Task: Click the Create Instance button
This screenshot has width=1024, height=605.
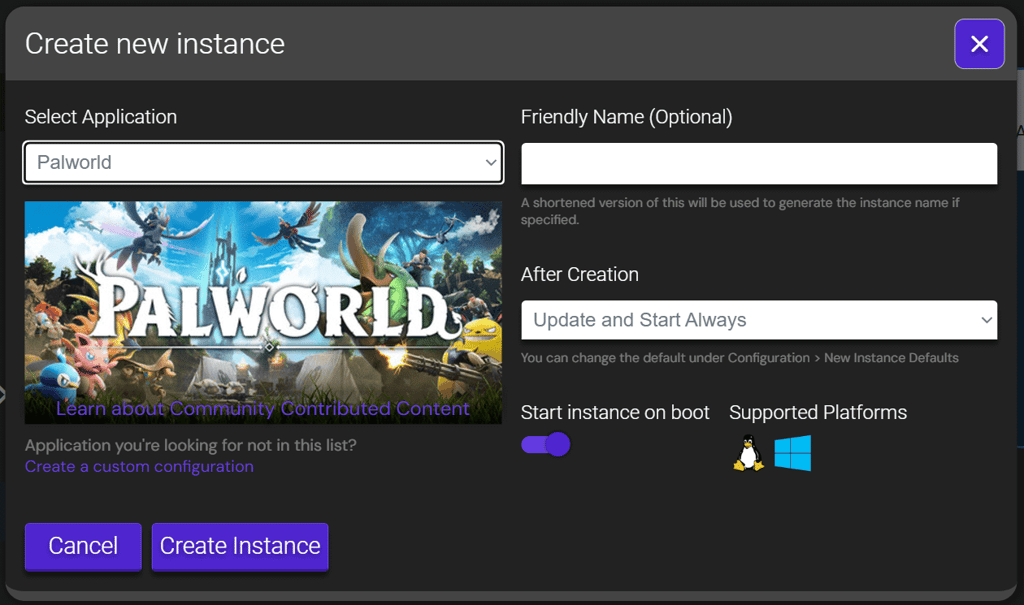Action: click(240, 546)
